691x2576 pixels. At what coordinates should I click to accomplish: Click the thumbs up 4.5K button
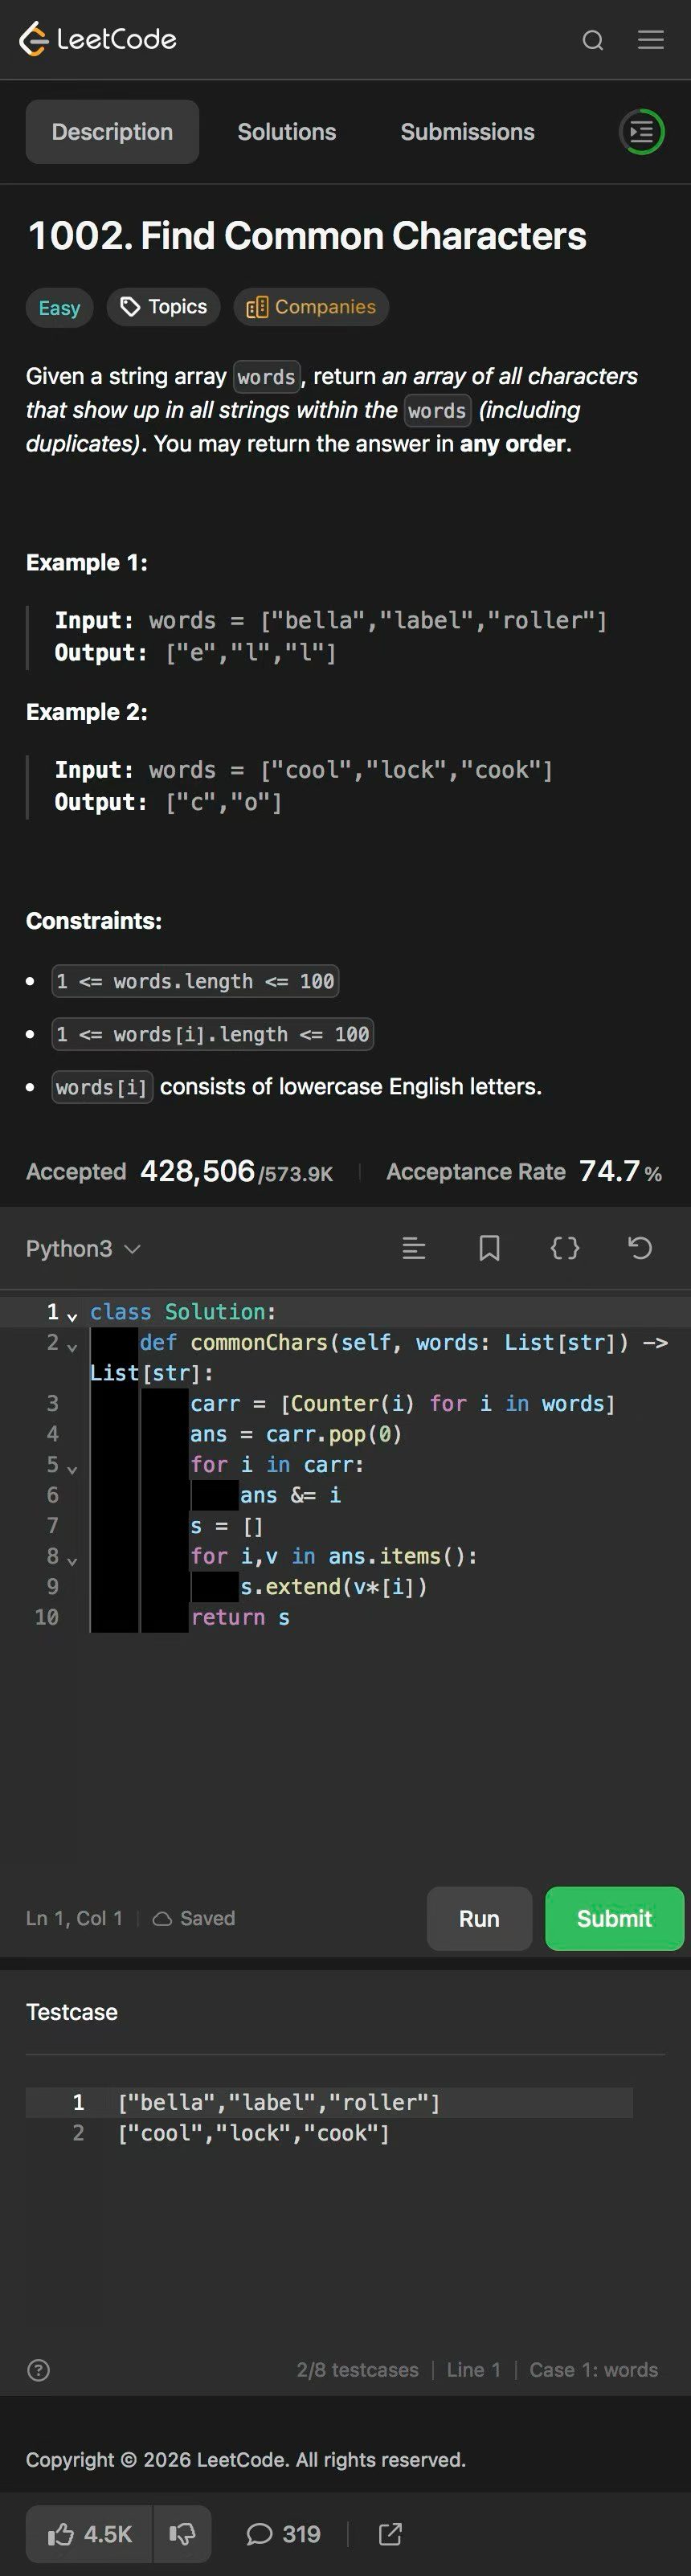click(x=89, y=2533)
